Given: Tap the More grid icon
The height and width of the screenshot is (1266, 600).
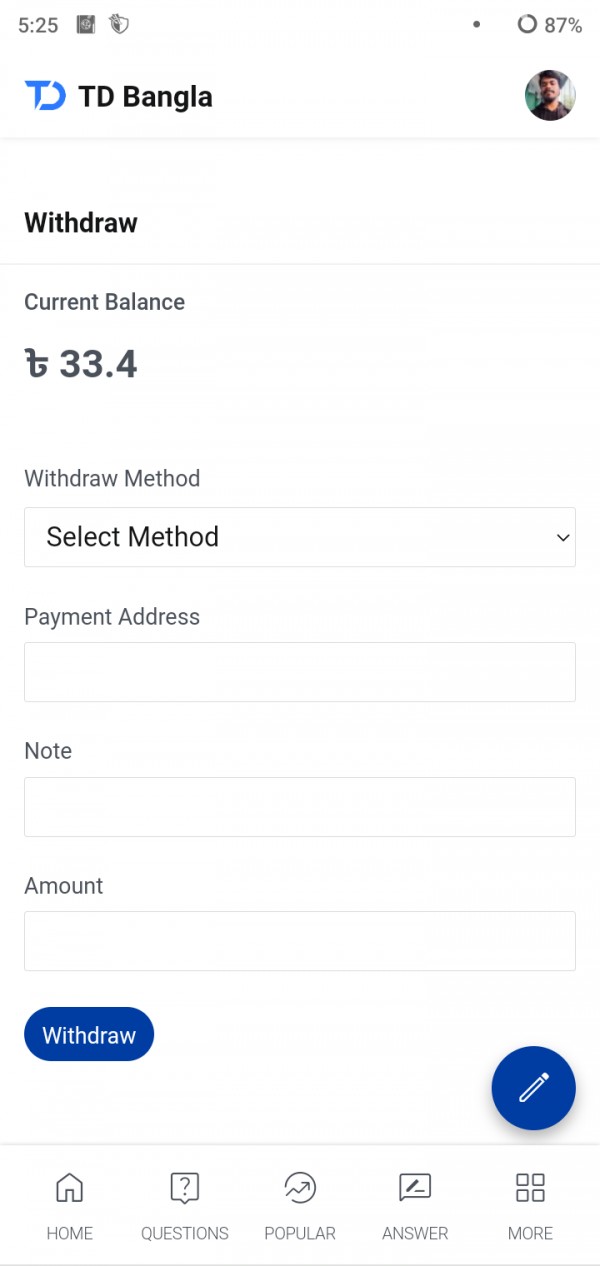Looking at the screenshot, I should pyautogui.click(x=530, y=1188).
